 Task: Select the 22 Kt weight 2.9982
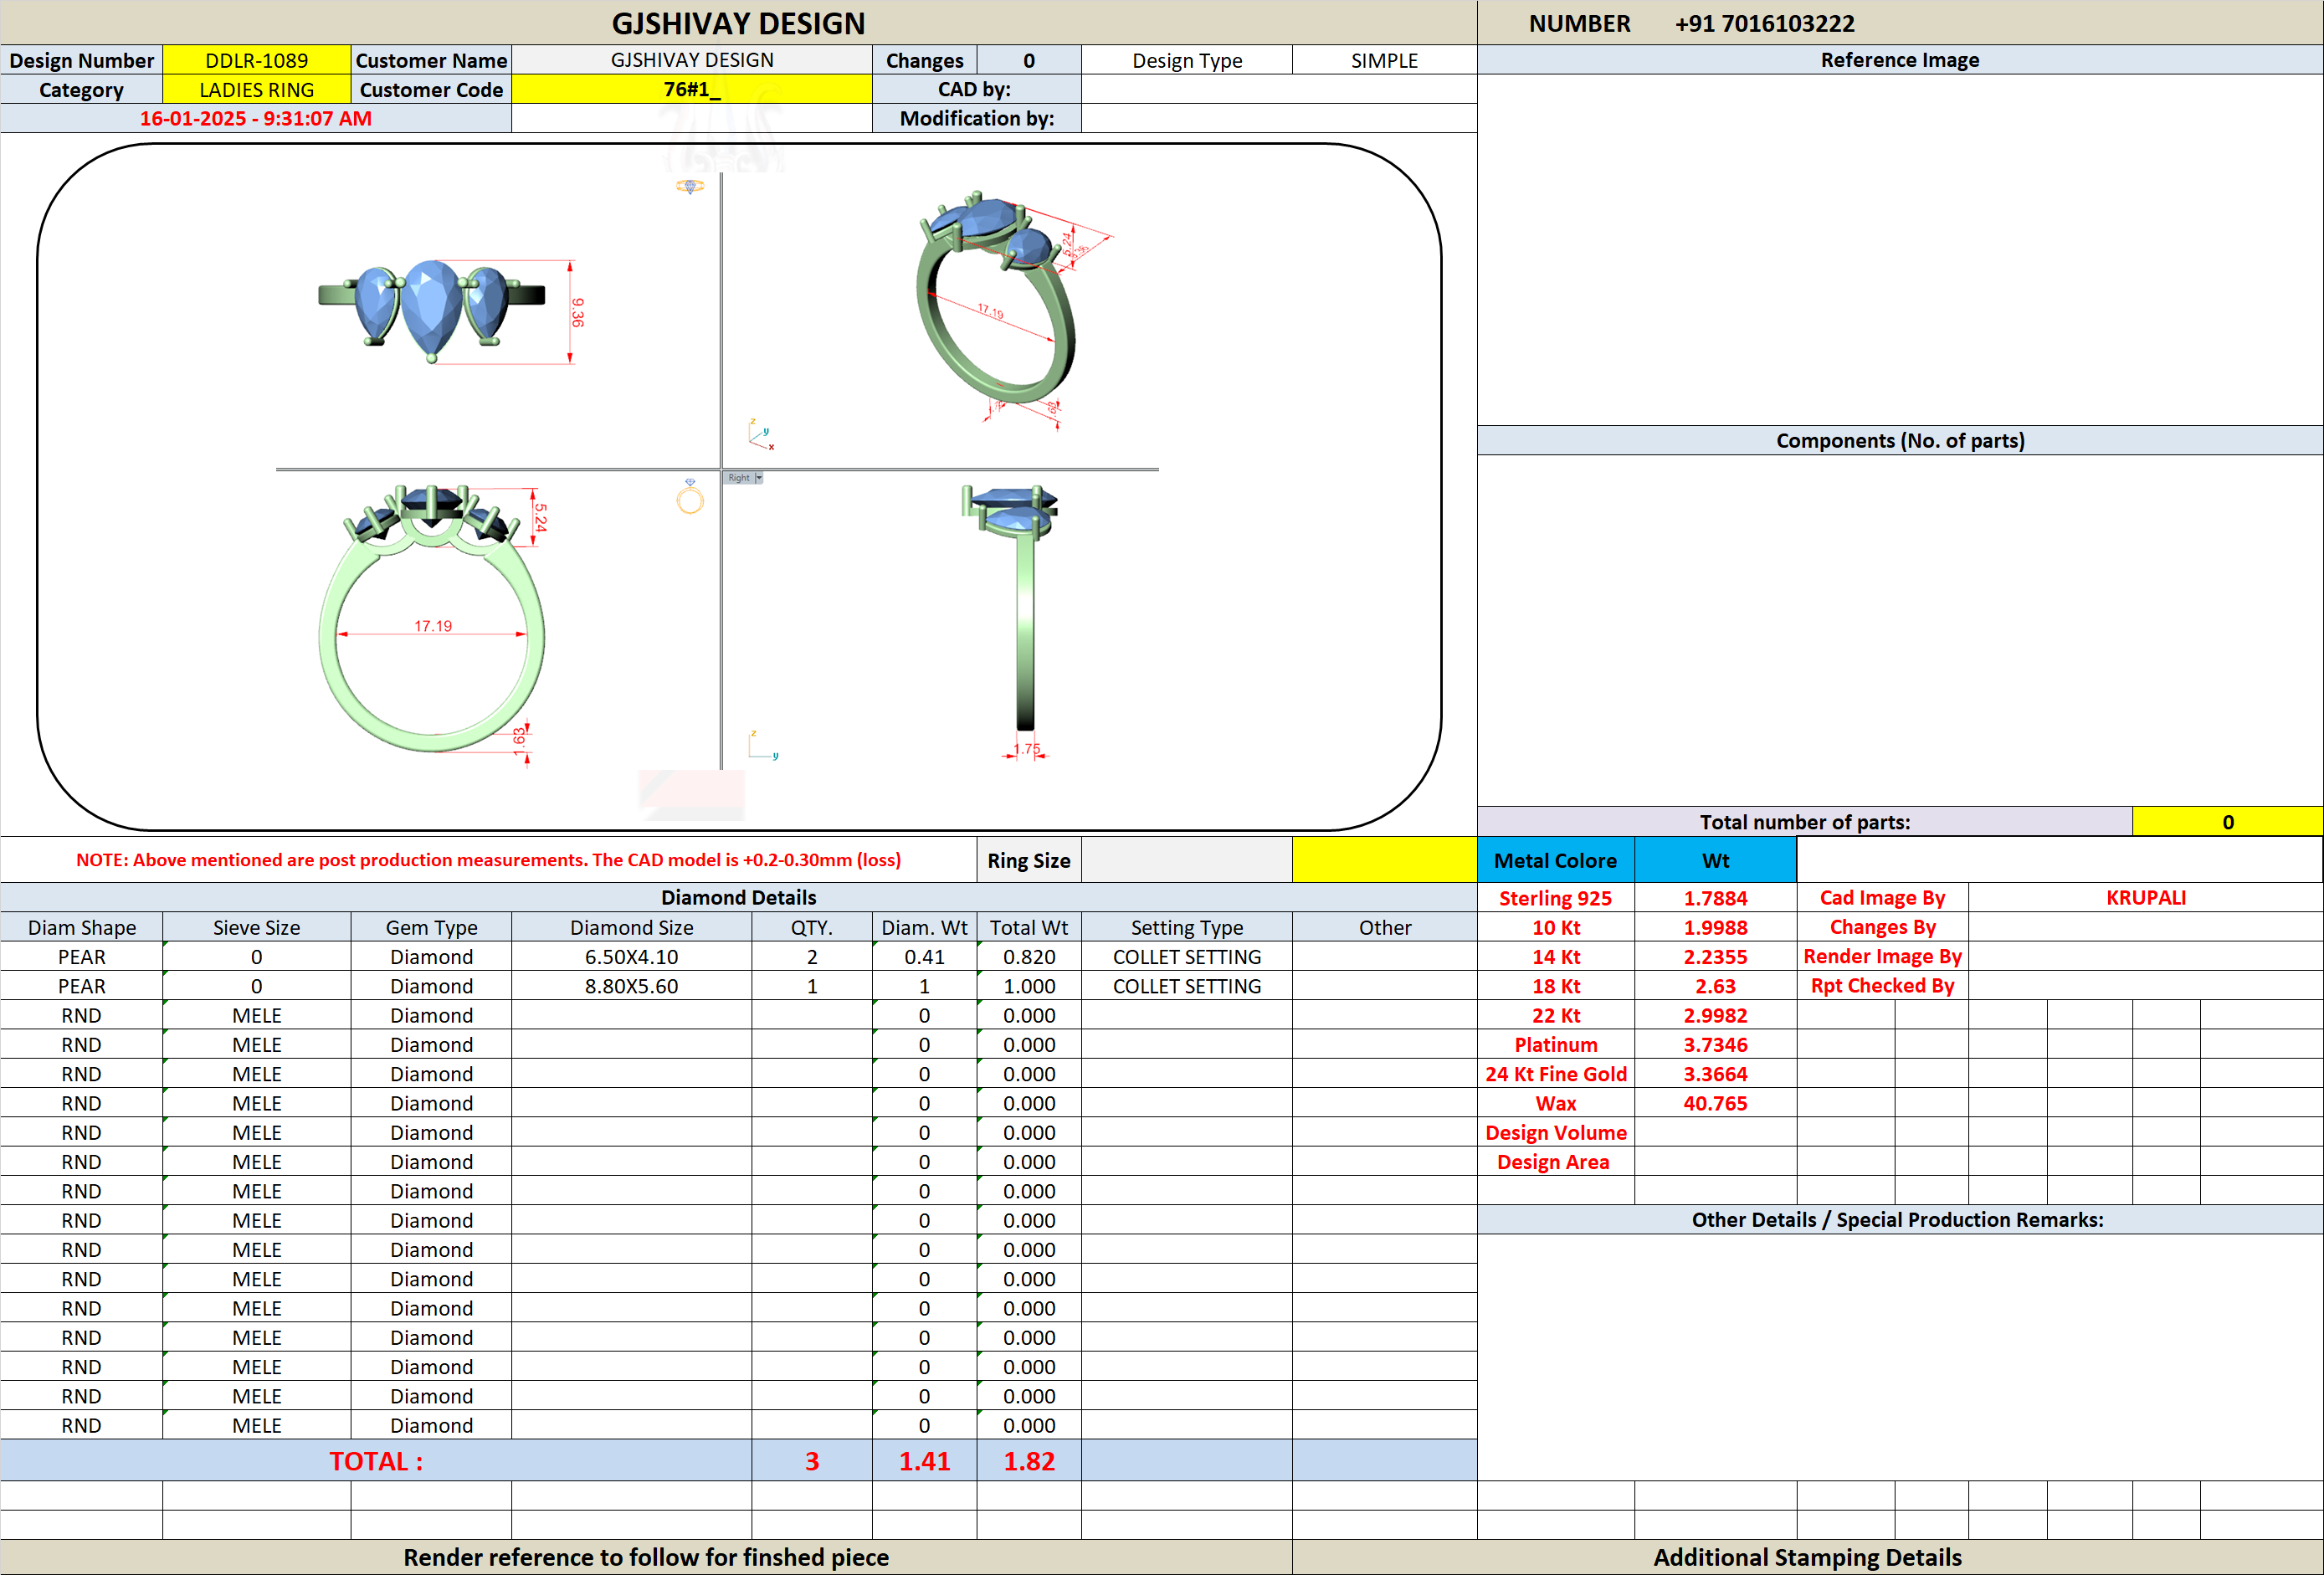(1715, 1014)
